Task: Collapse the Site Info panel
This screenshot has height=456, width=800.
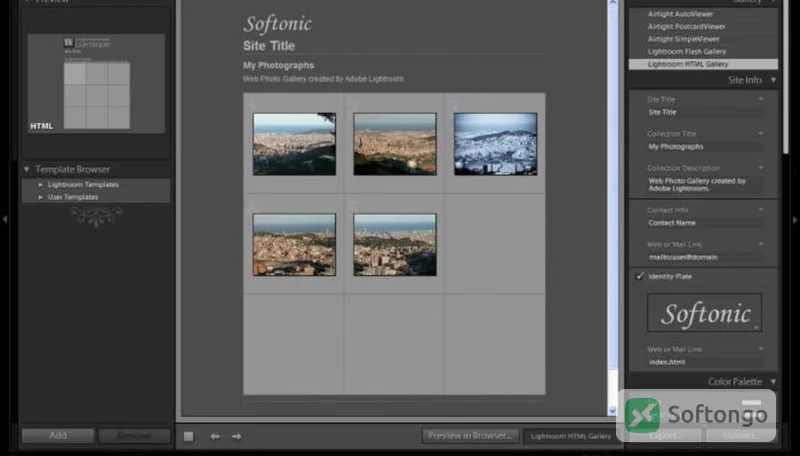Action: point(773,80)
